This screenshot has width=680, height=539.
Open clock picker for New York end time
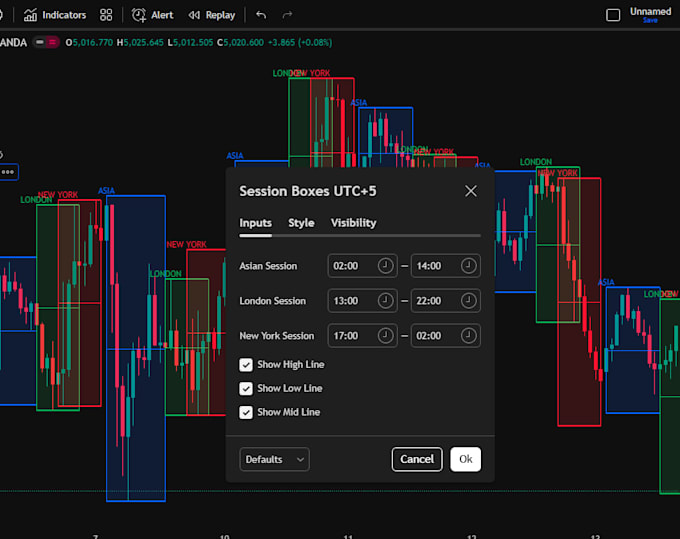pos(468,335)
